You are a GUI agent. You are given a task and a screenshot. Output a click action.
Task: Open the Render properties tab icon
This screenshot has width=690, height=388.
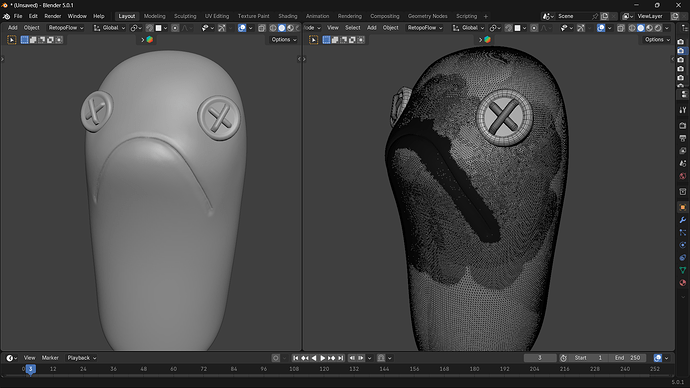tap(683, 126)
